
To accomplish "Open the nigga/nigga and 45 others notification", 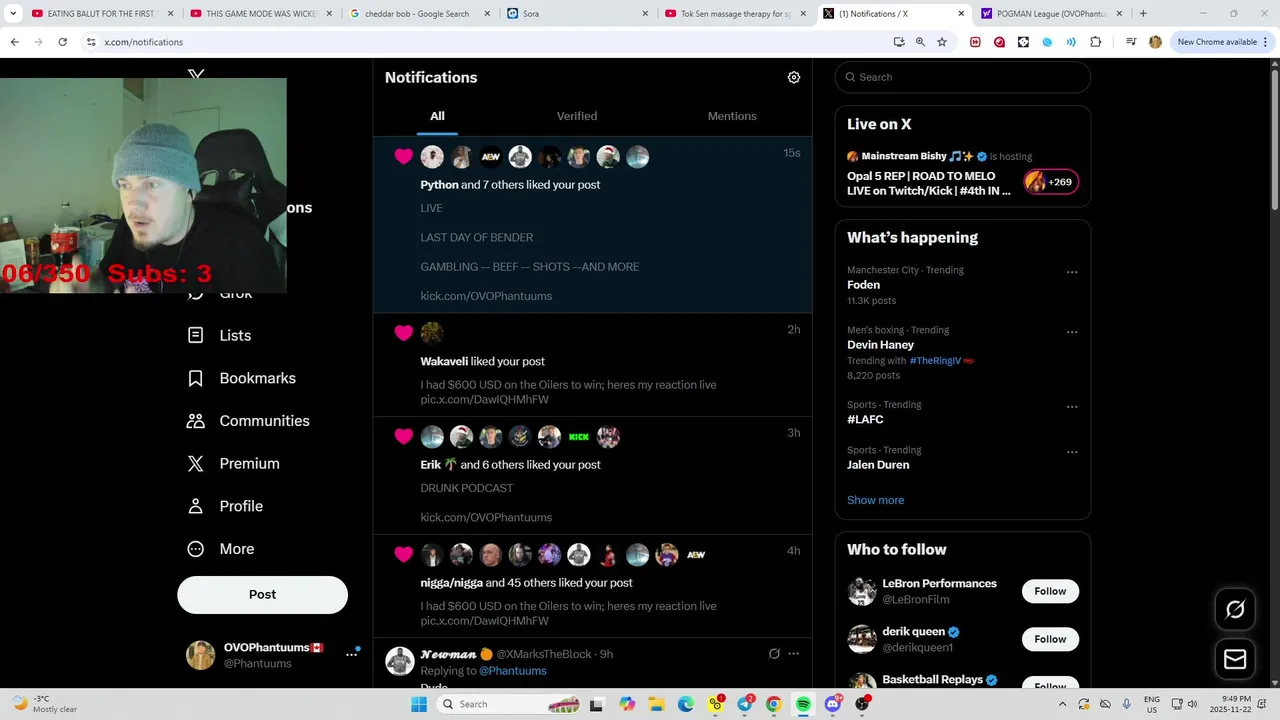I will pos(592,586).
